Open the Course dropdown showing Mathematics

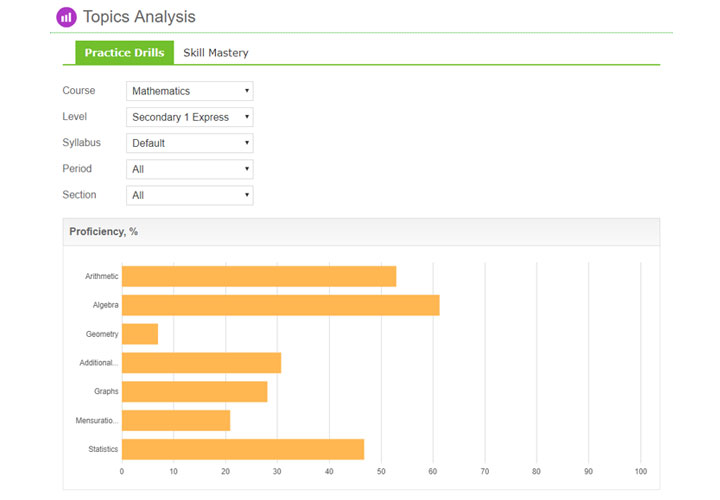[x=190, y=91]
